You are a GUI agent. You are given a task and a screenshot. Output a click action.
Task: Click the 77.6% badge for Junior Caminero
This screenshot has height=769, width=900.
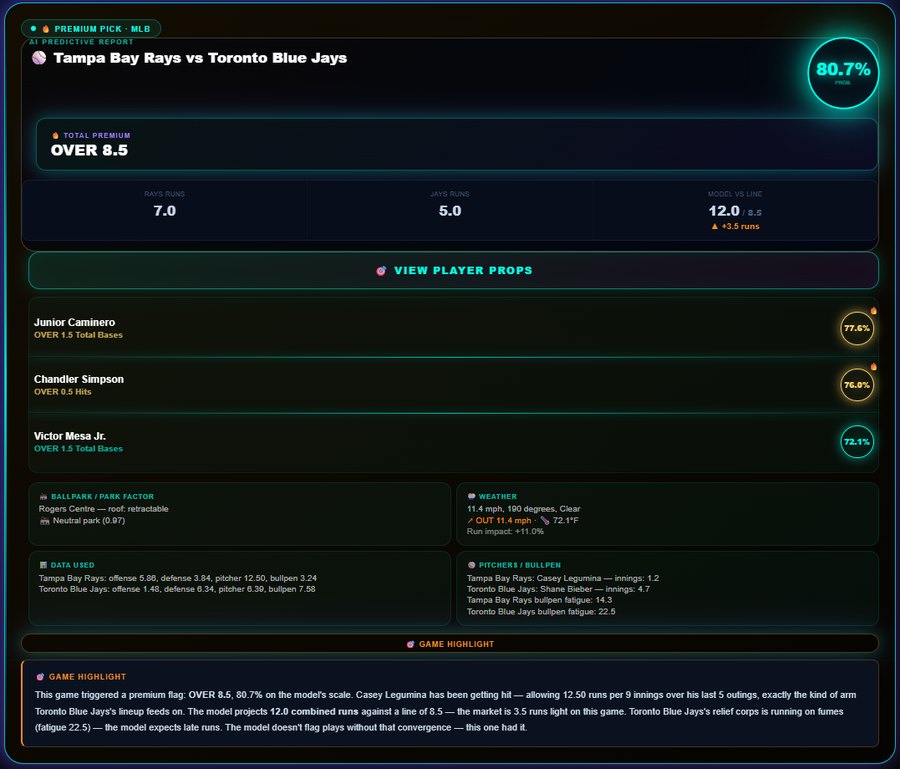857,328
